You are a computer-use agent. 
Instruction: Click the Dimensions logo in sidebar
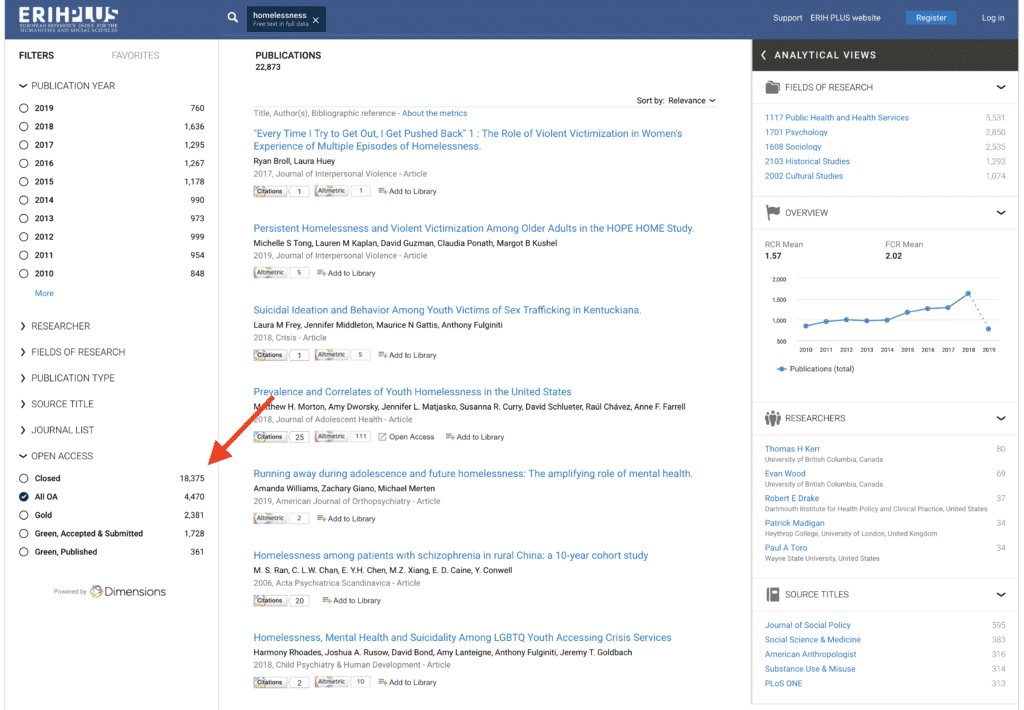(127, 591)
